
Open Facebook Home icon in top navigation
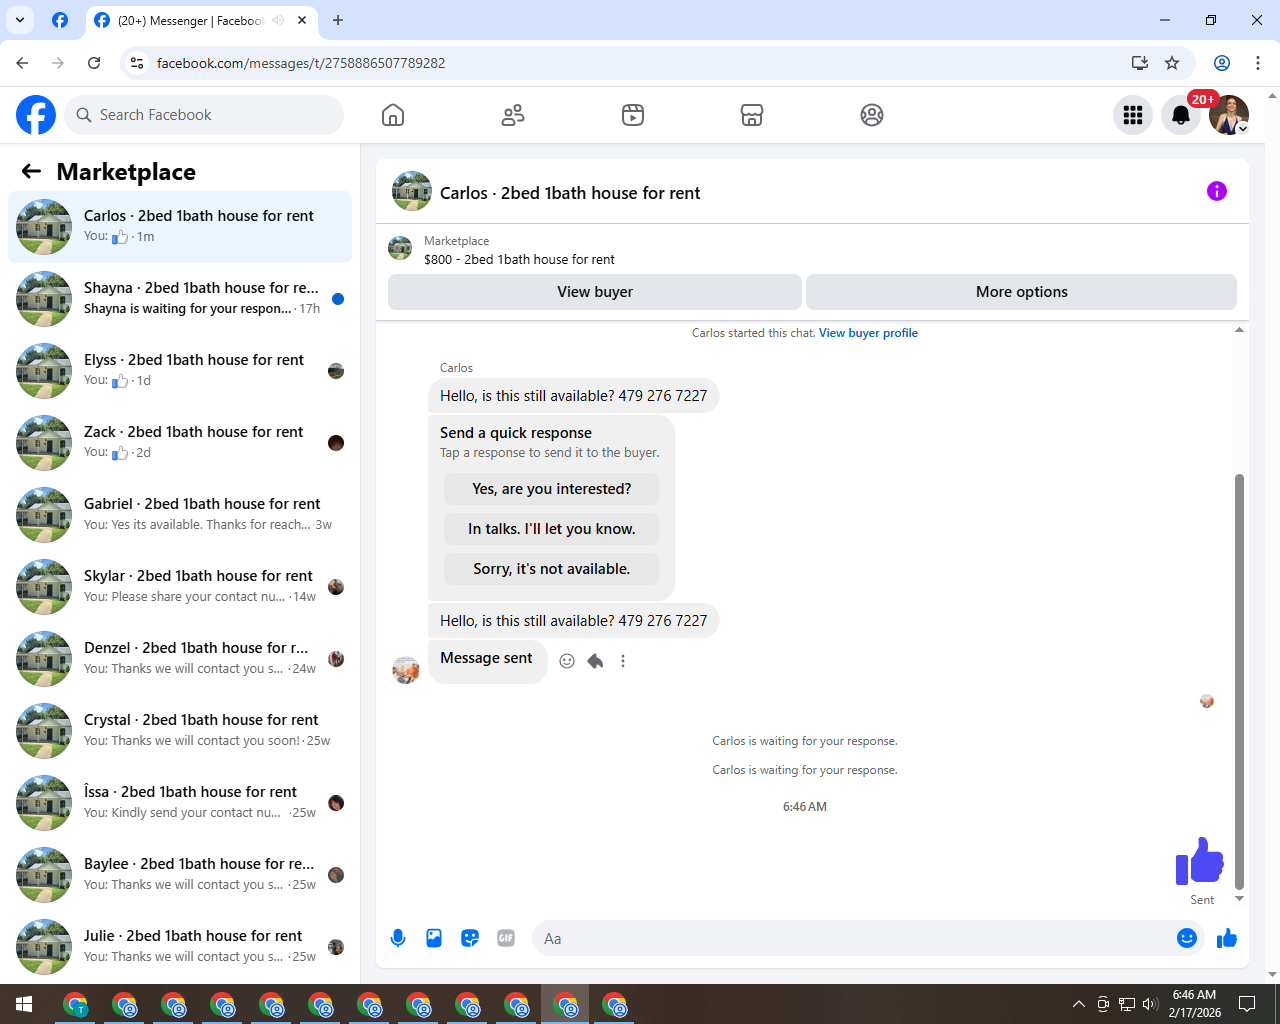point(393,115)
